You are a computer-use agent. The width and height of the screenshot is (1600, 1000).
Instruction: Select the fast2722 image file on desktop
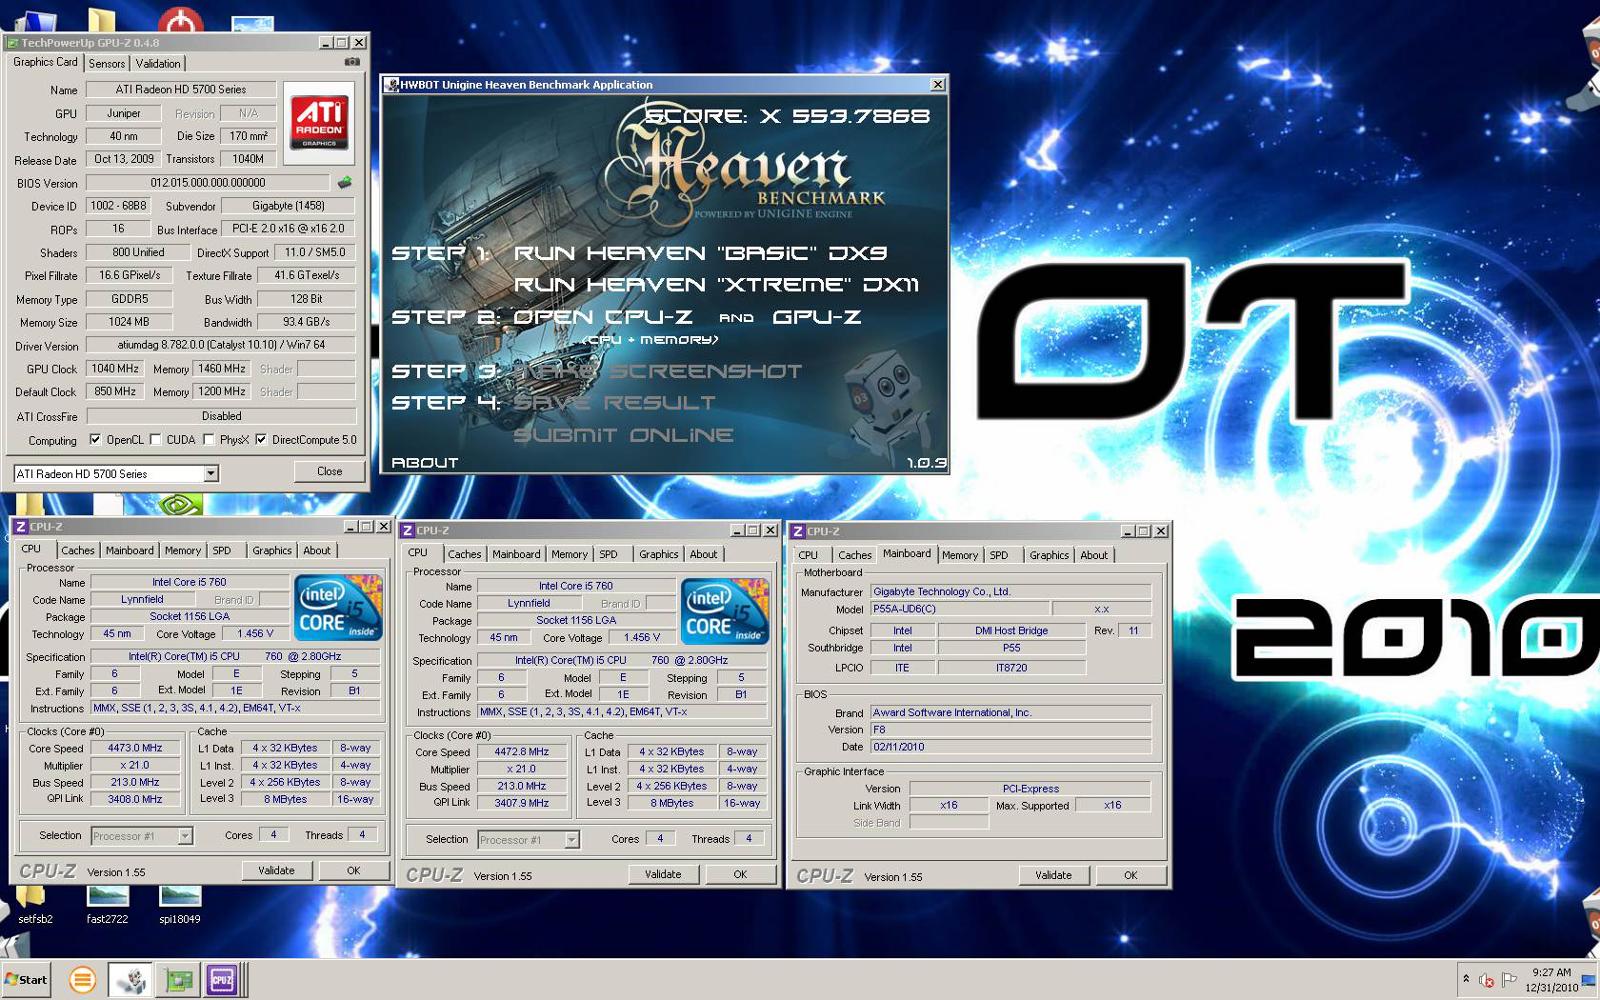(x=107, y=903)
